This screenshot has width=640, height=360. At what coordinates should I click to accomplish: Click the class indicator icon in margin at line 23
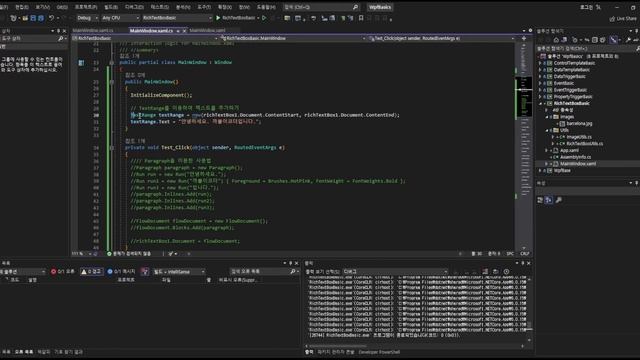pos(81,62)
